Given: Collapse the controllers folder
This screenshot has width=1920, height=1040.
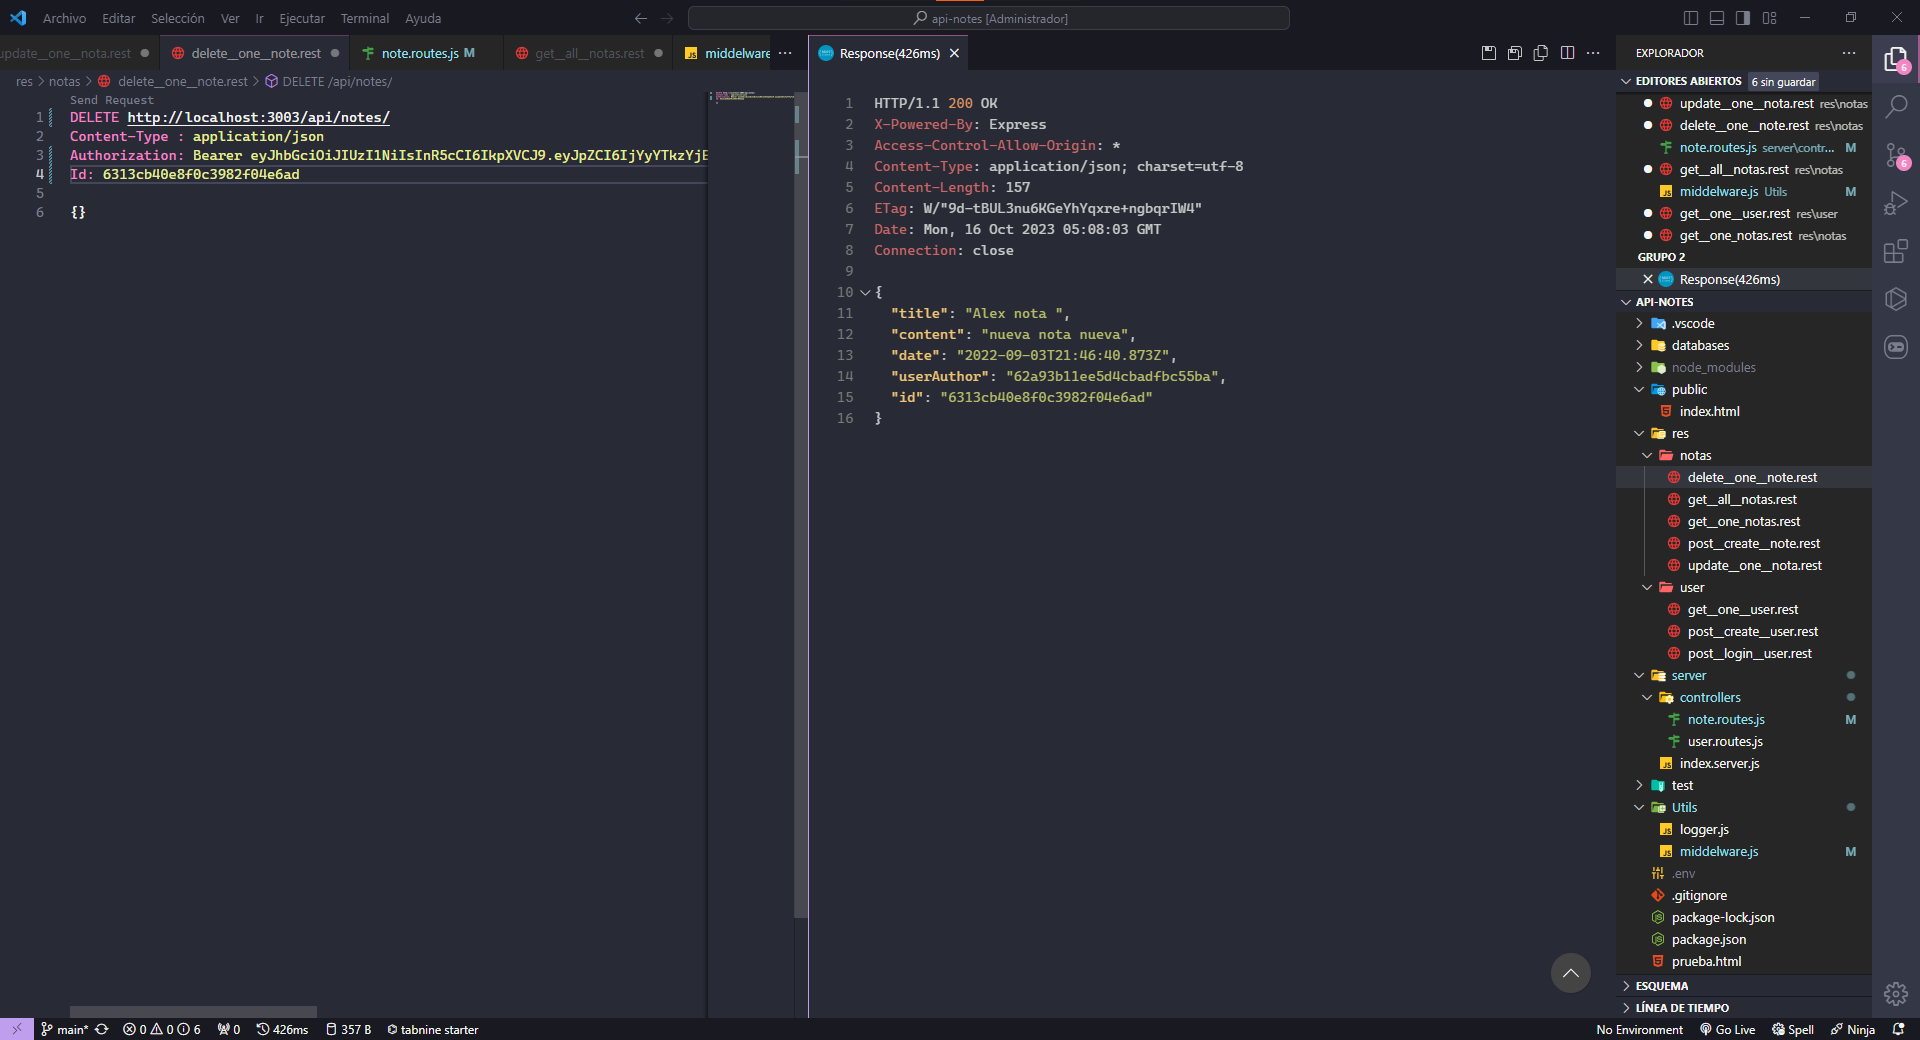Looking at the screenshot, I should pos(1647,697).
